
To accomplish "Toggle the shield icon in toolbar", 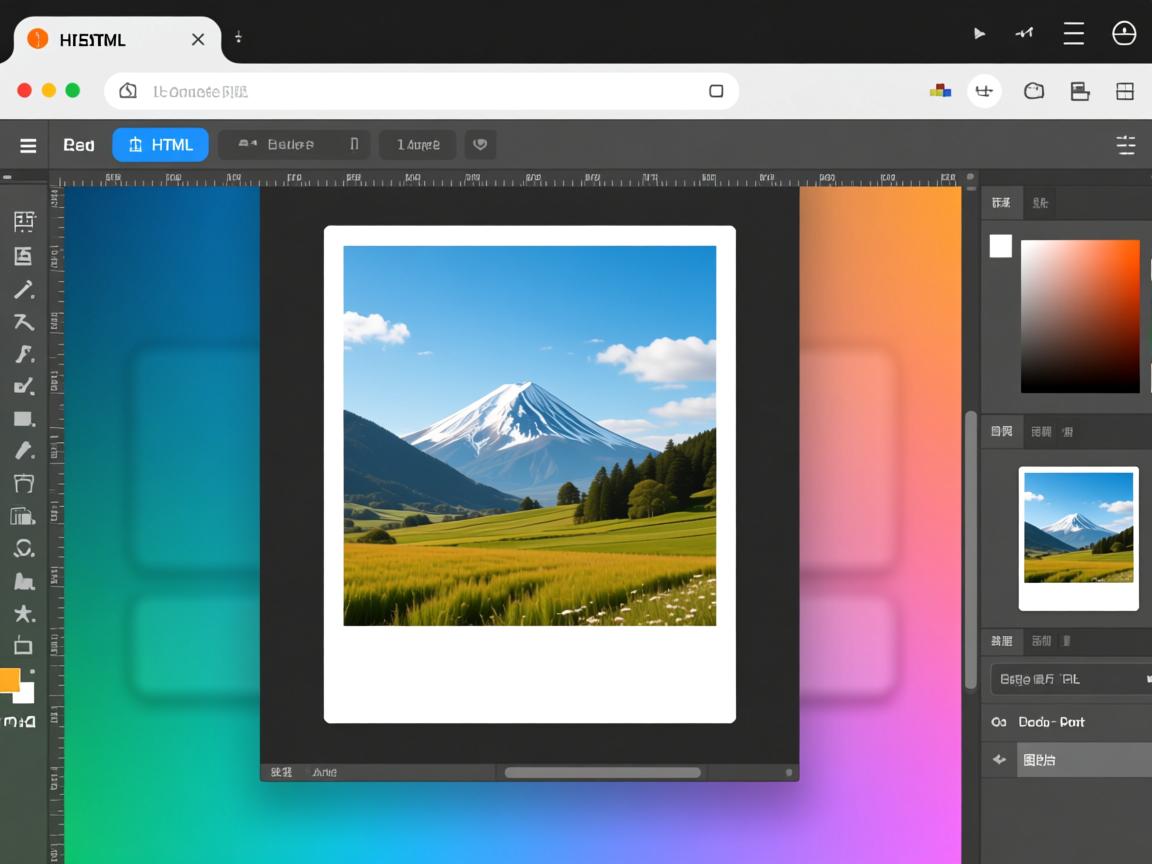I will pos(480,145).
